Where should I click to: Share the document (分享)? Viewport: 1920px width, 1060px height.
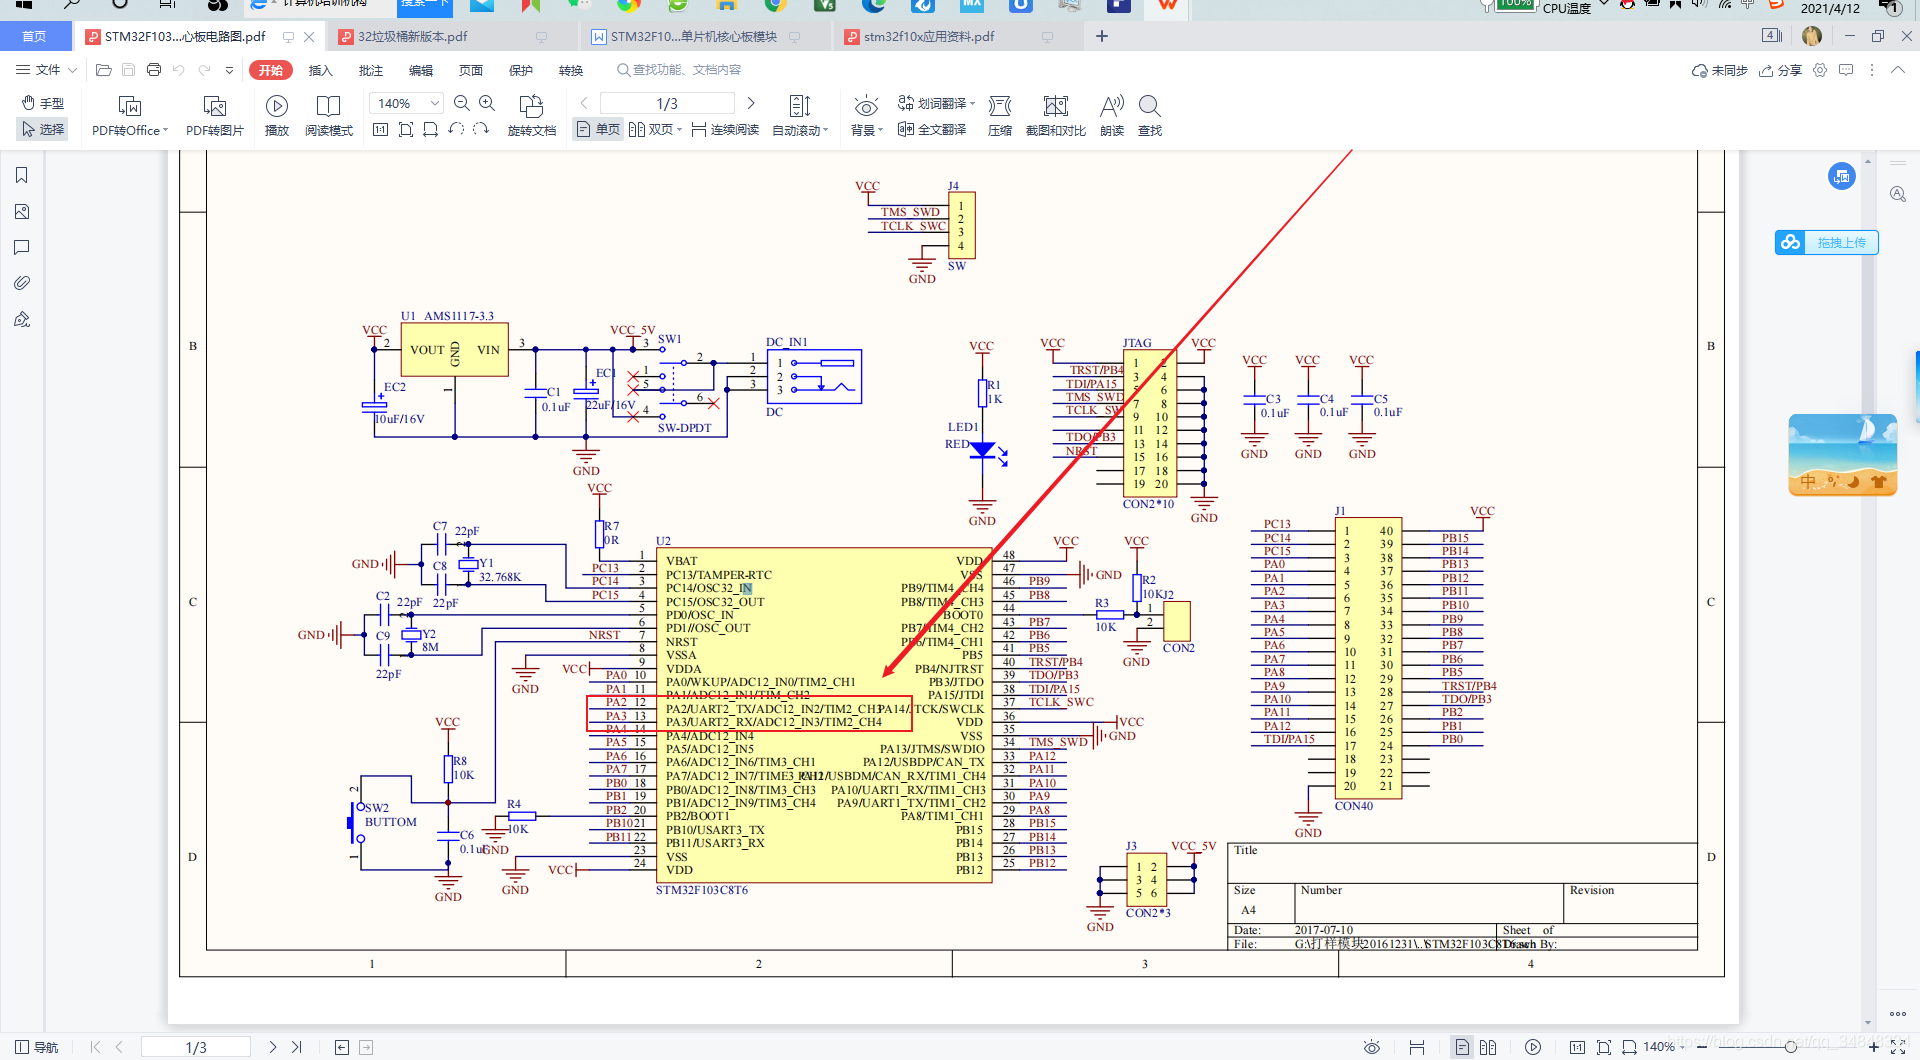pos(1780,70)
